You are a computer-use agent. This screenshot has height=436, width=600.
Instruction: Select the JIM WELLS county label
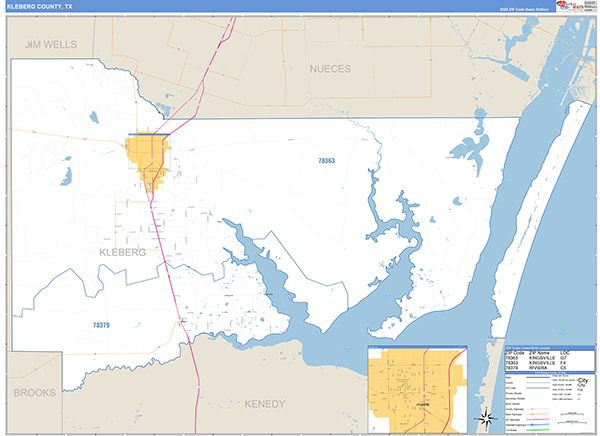(51, 44)
